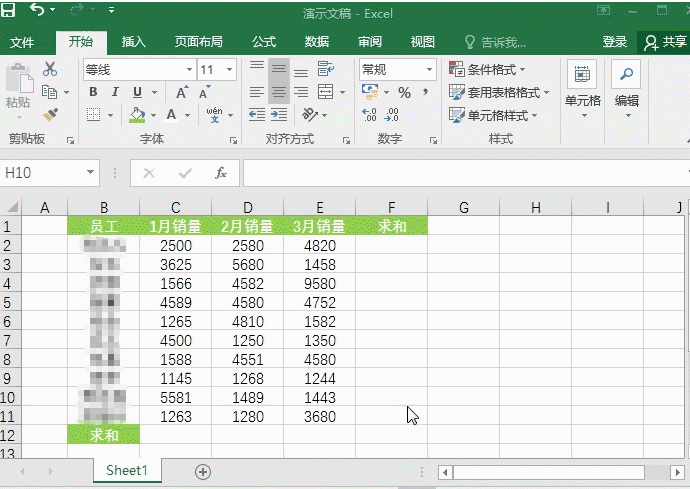Click the Save icon in title bar
Viewport: 690px width, 489px height.
[8, 9]
